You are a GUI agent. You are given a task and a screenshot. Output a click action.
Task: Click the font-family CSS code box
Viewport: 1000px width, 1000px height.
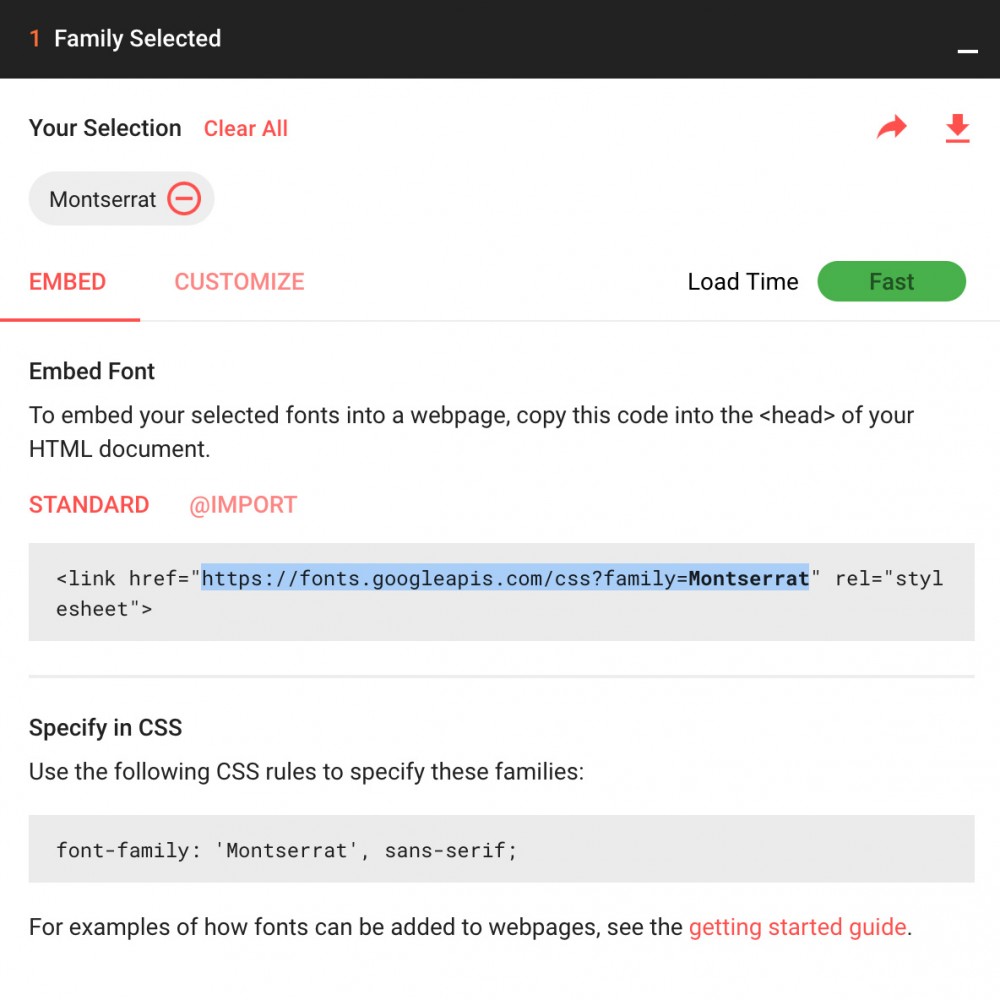(x=501, y=849)
